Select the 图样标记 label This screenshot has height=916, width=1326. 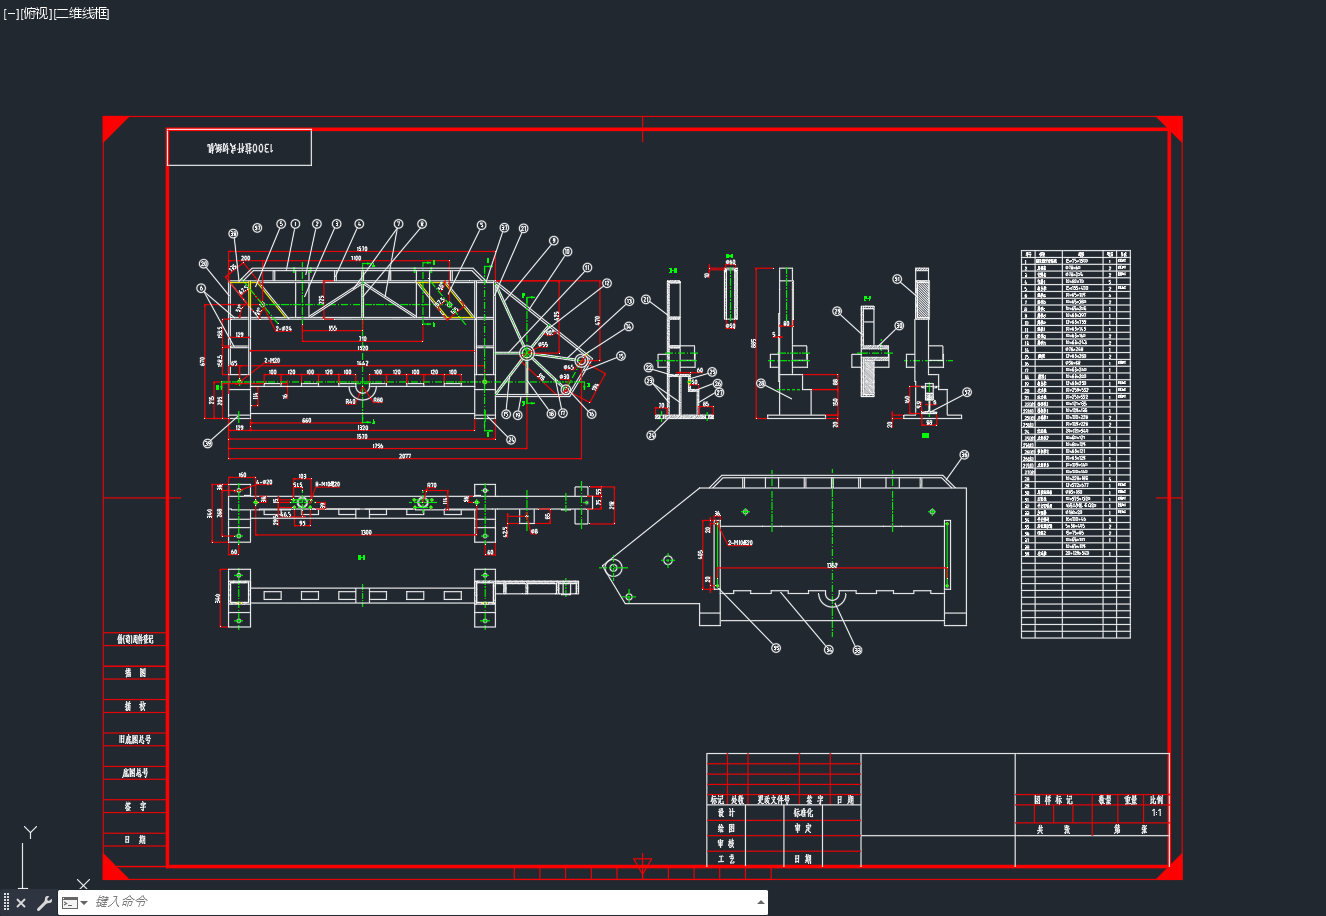pos(1053,800)
